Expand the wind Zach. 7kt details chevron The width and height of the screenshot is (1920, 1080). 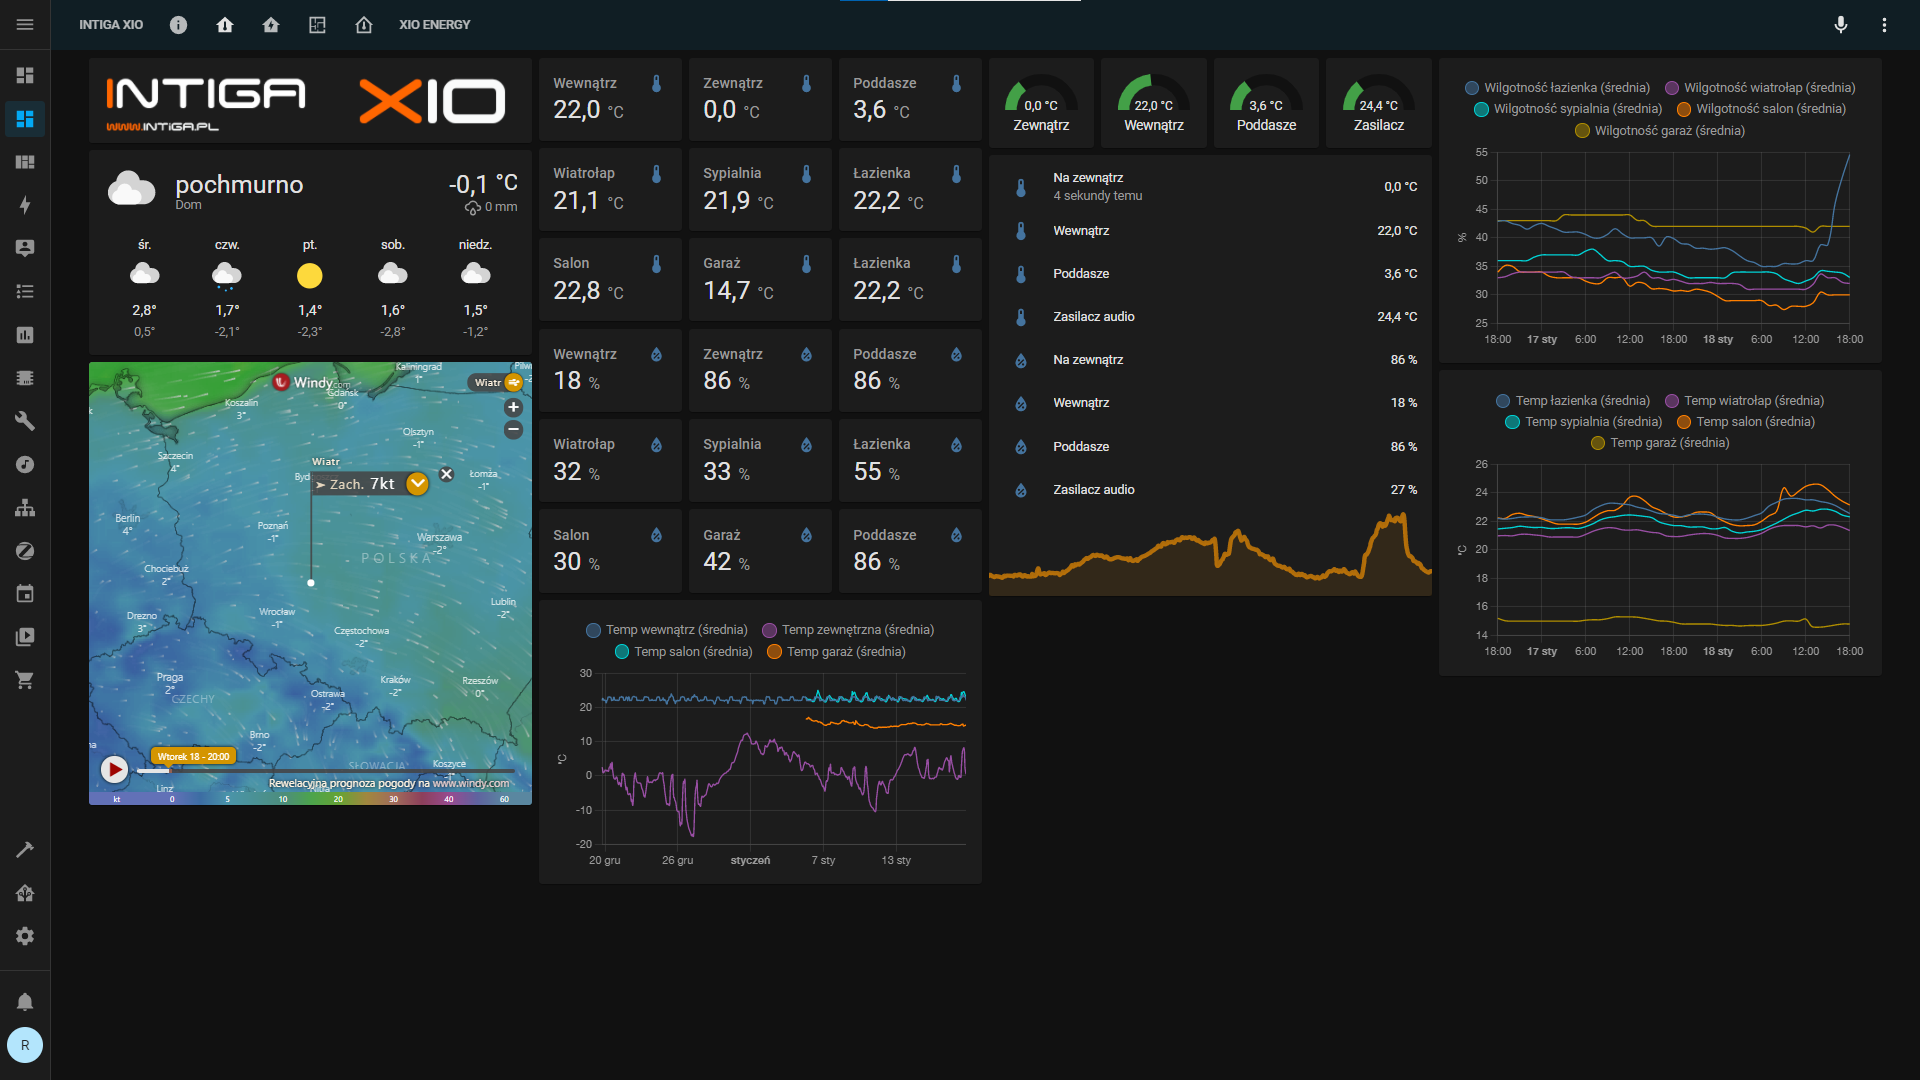point(418,484)
